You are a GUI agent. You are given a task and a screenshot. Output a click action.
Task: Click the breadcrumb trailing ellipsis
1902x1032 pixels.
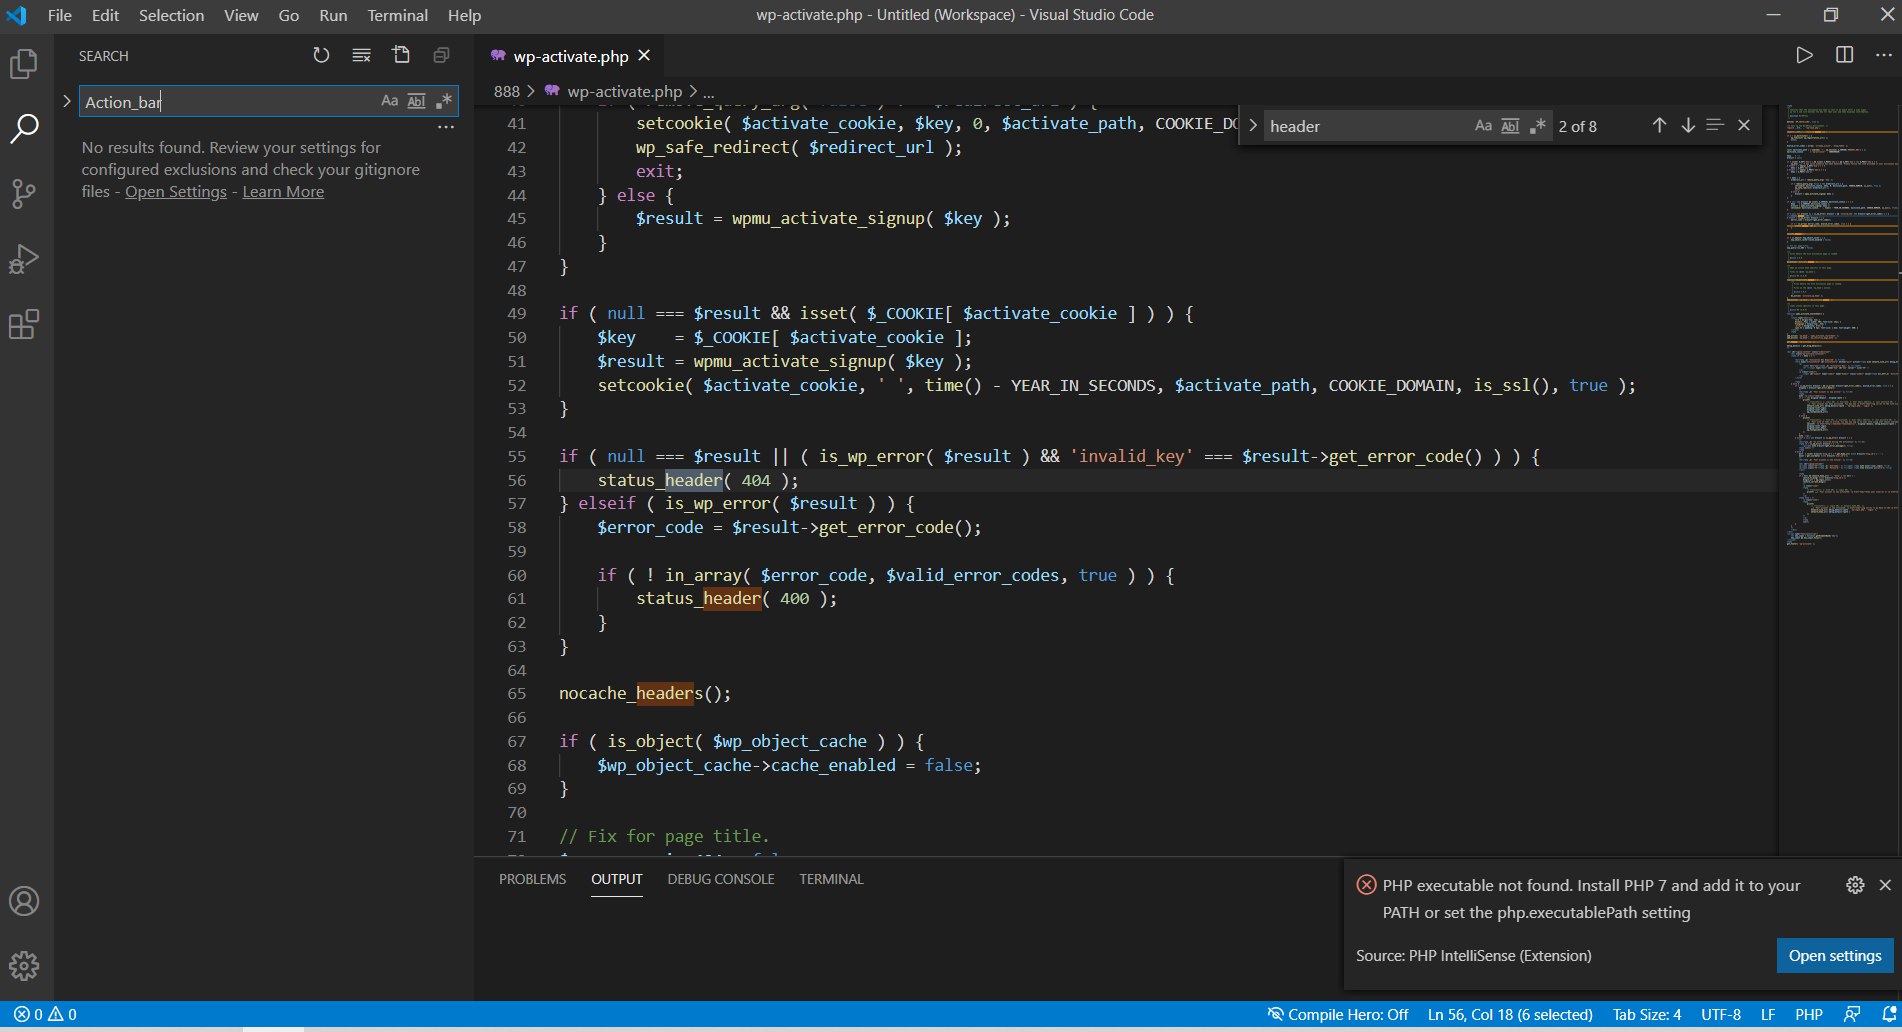point(709,91)
